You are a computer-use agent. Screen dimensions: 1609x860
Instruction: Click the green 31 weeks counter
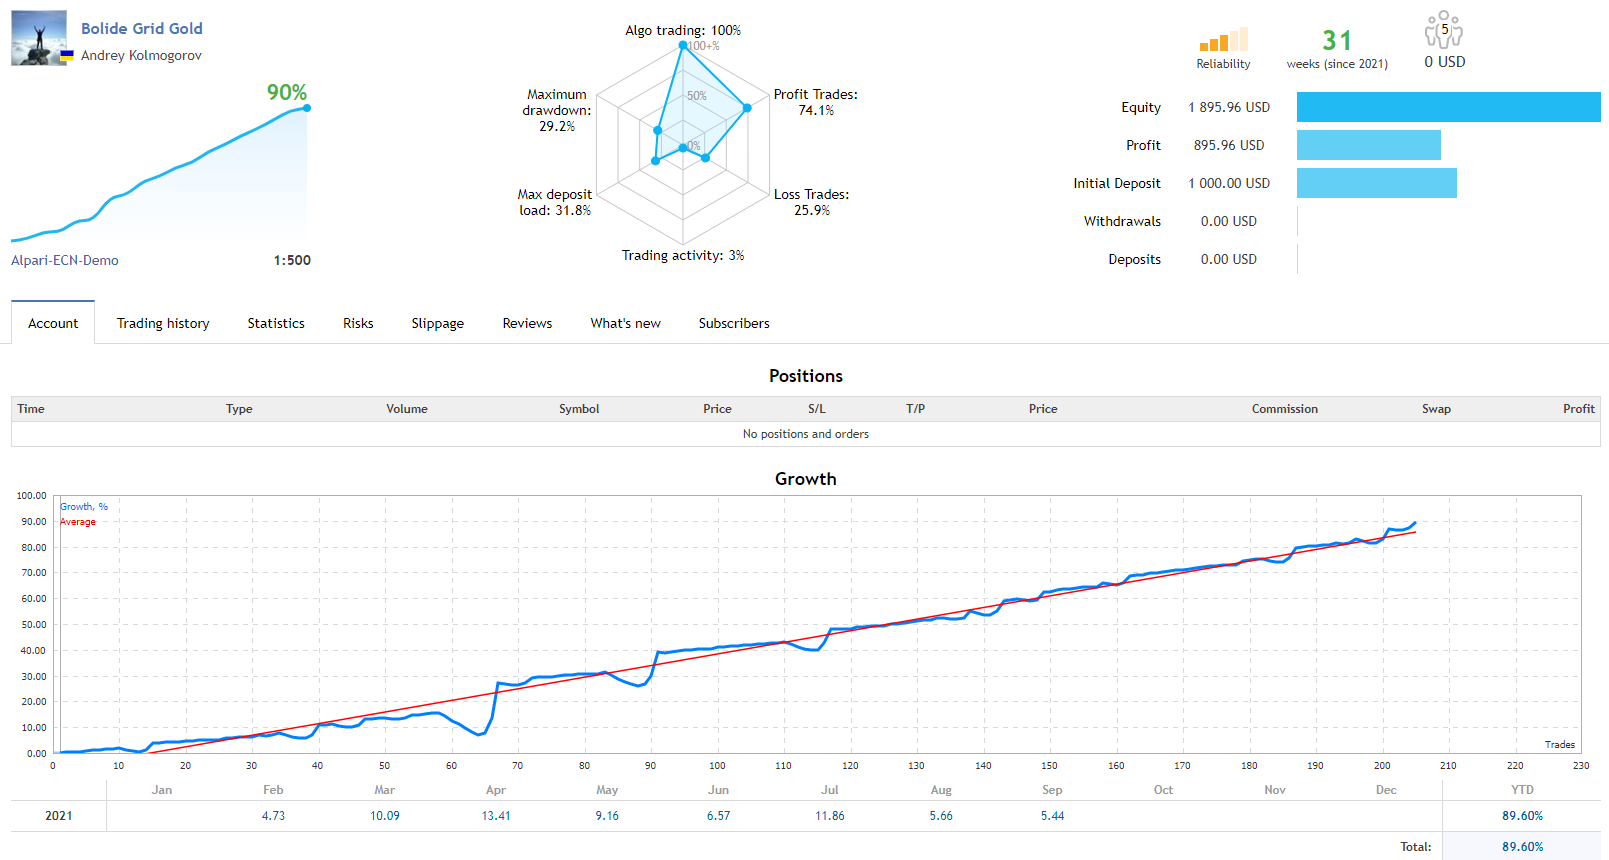tap(1337, 40)
